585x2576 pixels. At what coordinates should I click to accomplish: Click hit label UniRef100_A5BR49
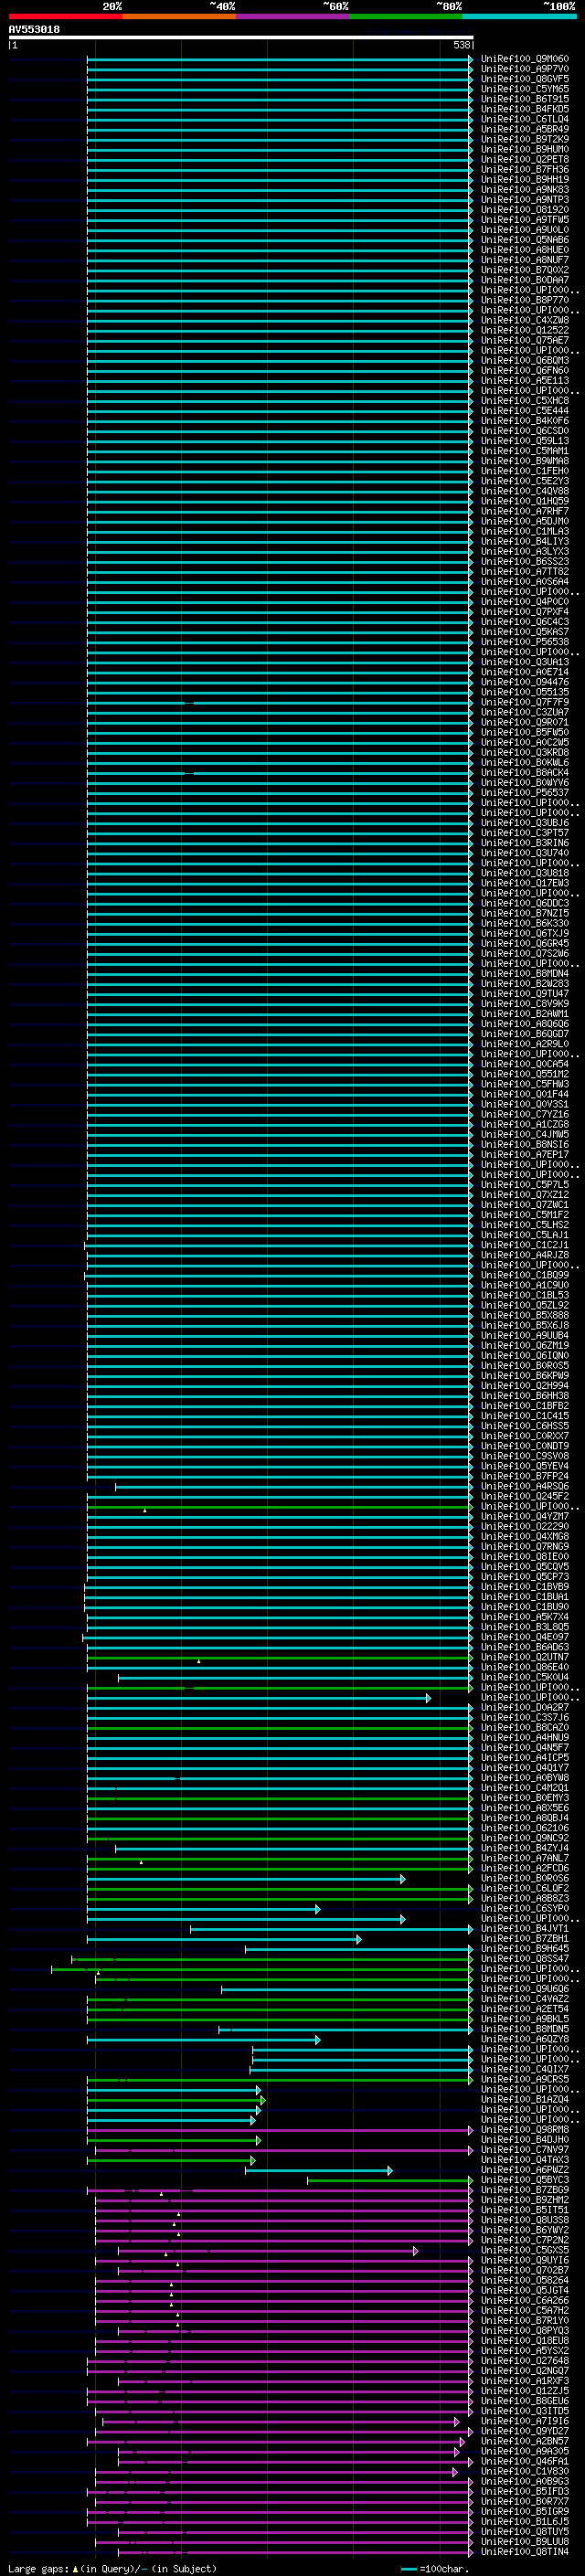[525, 129]
